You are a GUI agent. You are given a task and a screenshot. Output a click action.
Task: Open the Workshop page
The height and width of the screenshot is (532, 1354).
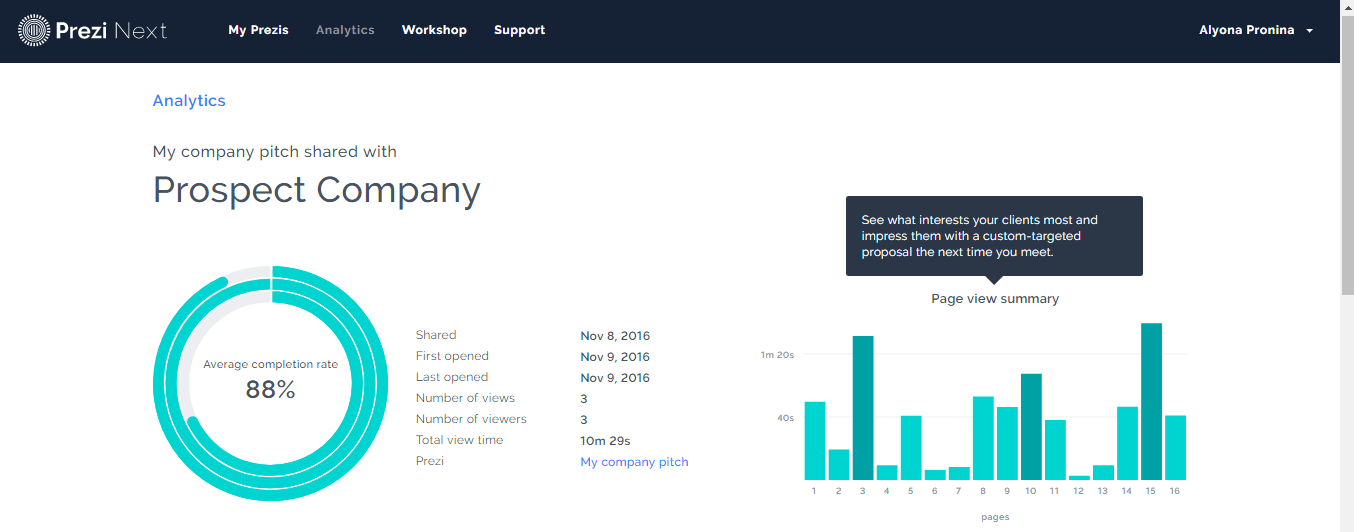pyautogui.click(x=434, y=30)
